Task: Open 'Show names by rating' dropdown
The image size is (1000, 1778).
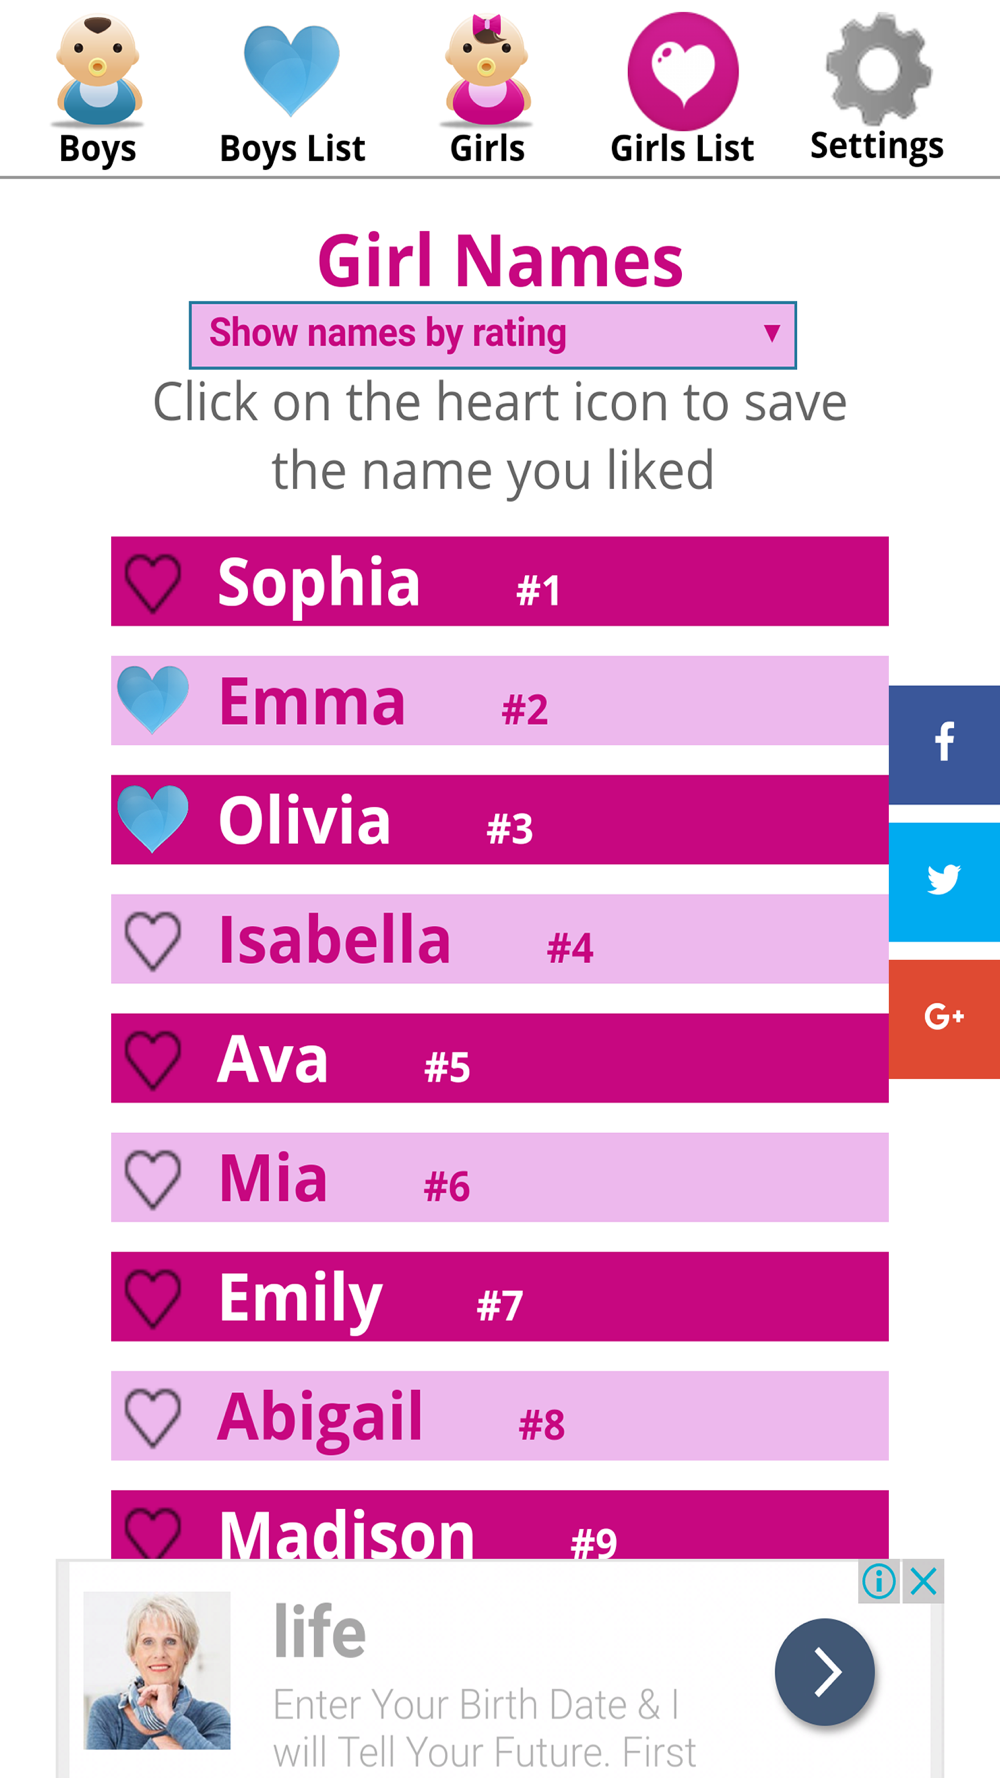Action: pyautogui.click(x=493, y=334)
